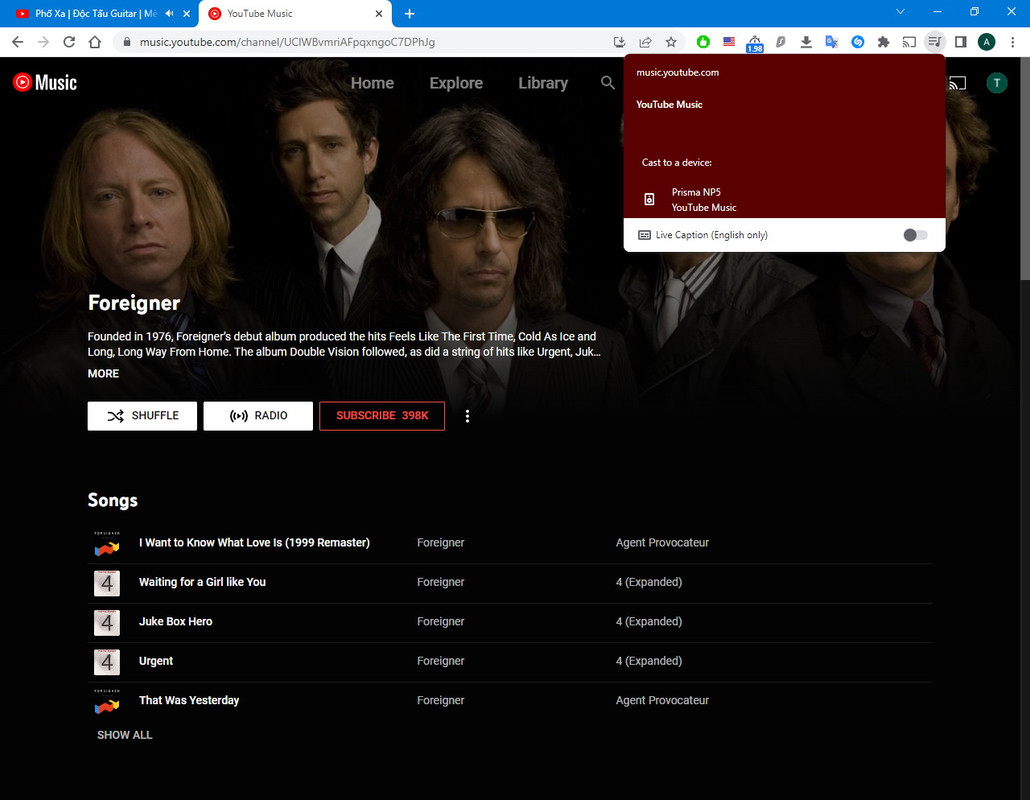Click the YouTube Music logo
Screen dimensions: 1030x800
[45, 82]
